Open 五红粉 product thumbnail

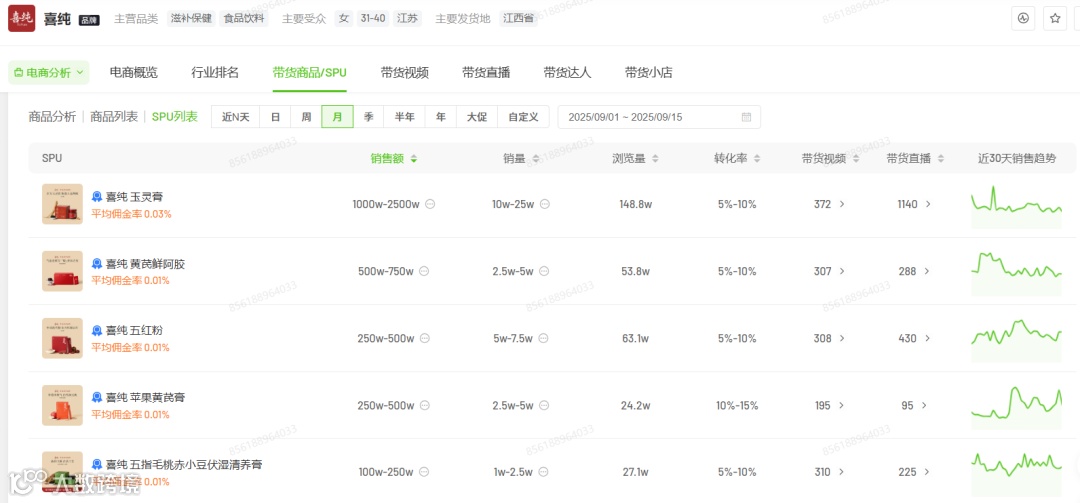click(62, 338)
